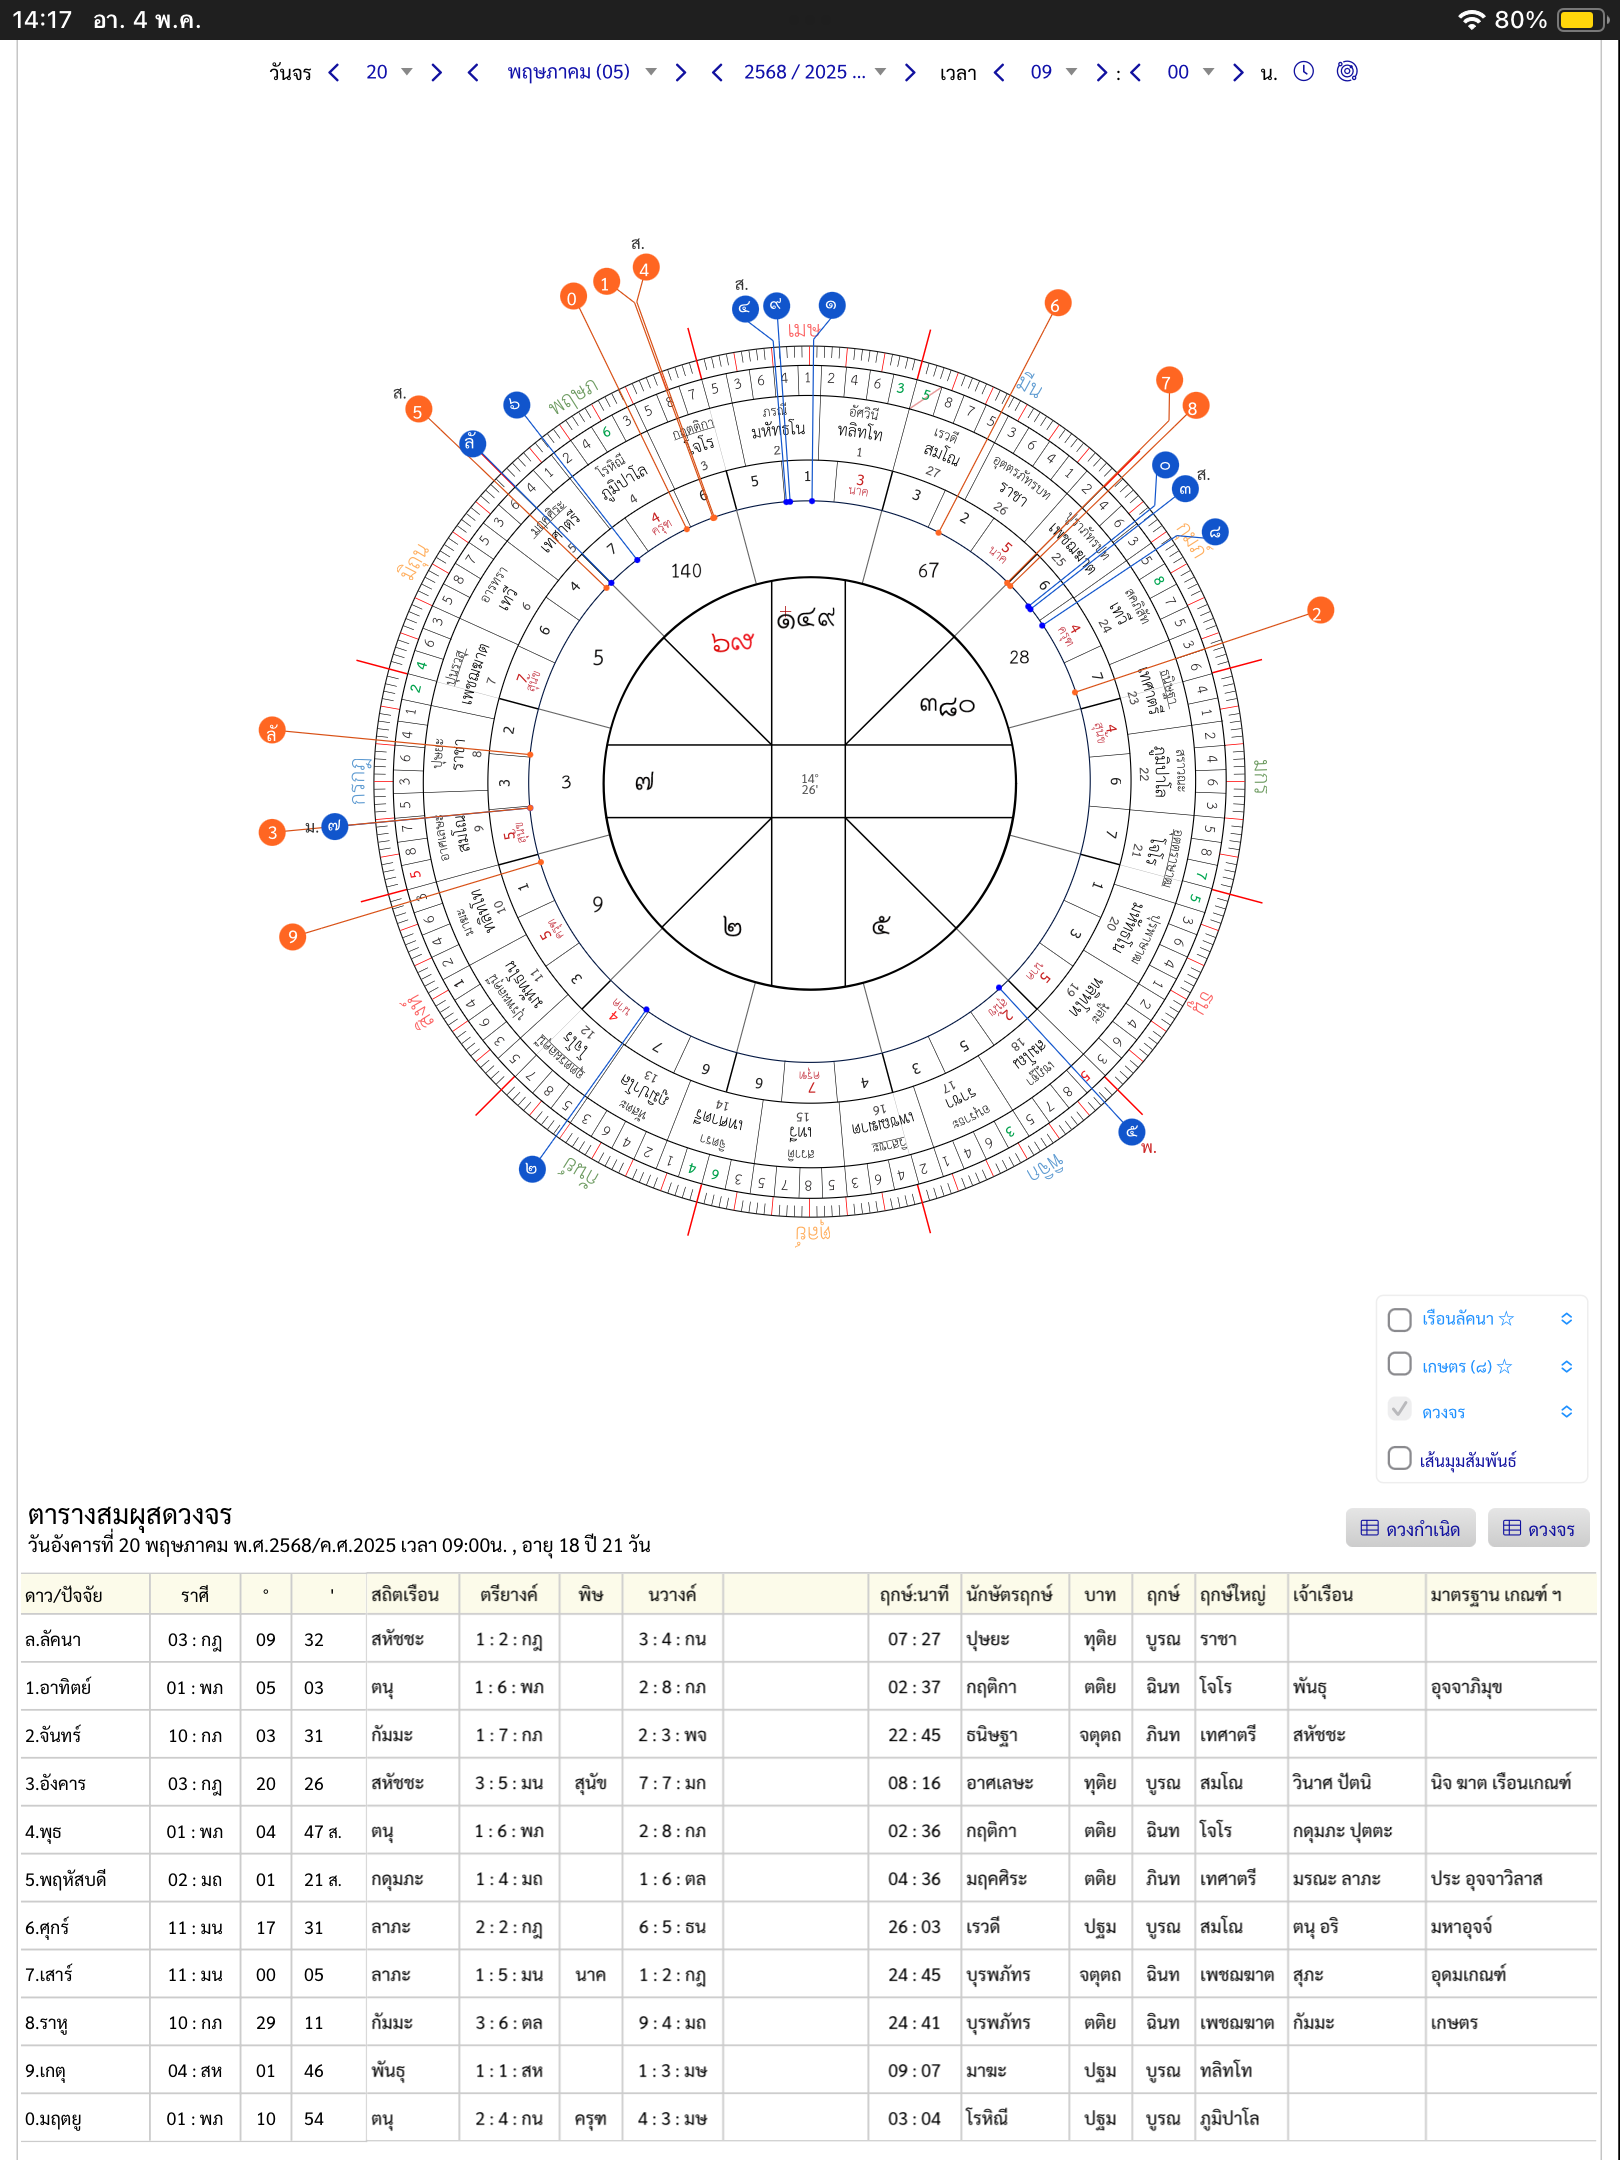Select the 3.อังคาร table row
Viewport: 1620px width, 2160px height.
click(809, 1783)
